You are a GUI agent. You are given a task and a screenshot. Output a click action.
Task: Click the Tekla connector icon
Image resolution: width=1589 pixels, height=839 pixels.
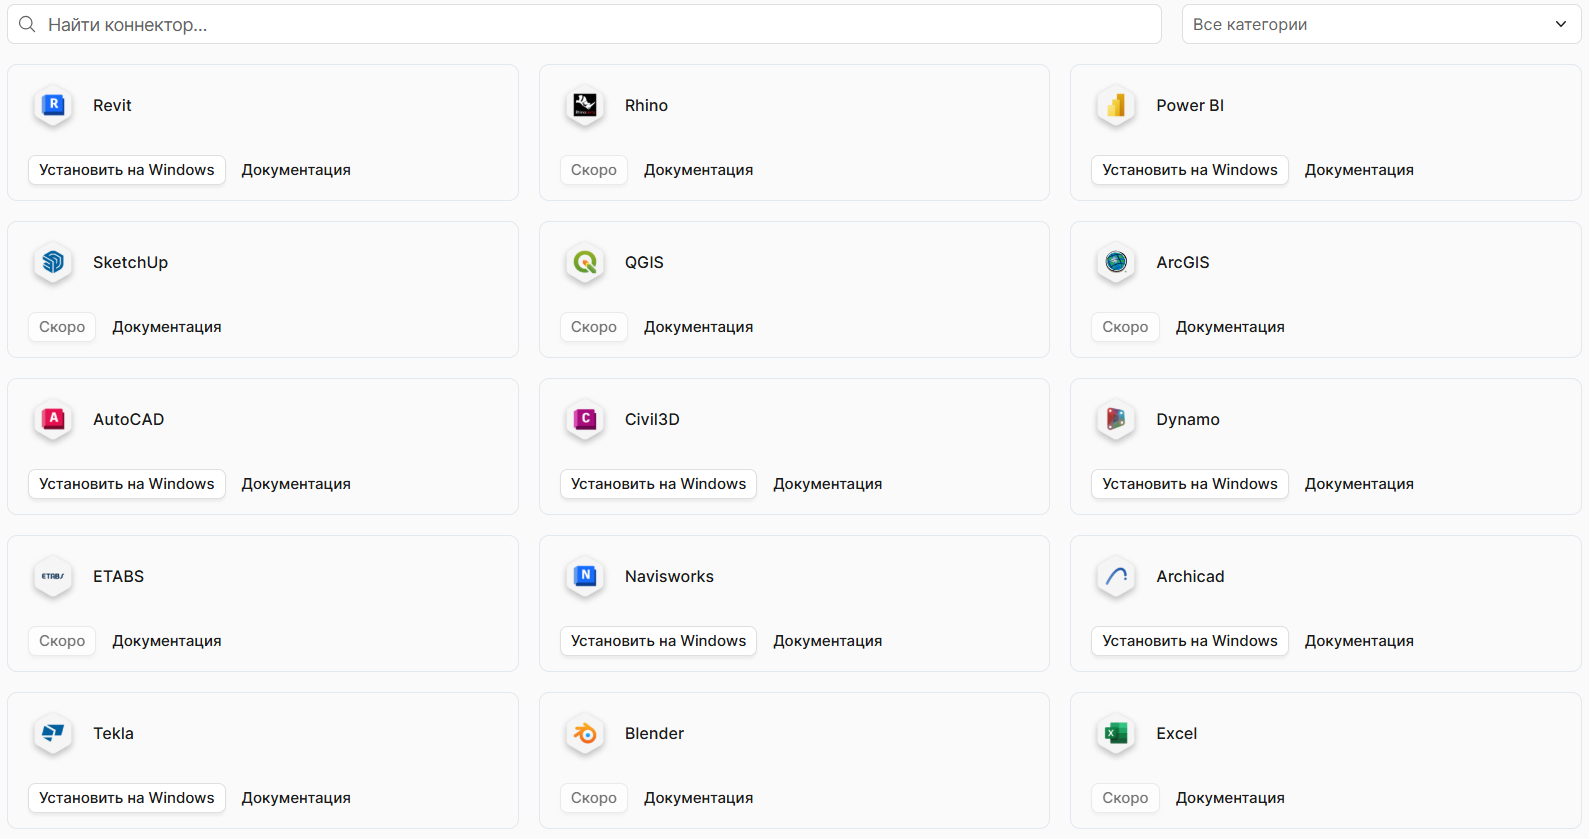(53, 733)
